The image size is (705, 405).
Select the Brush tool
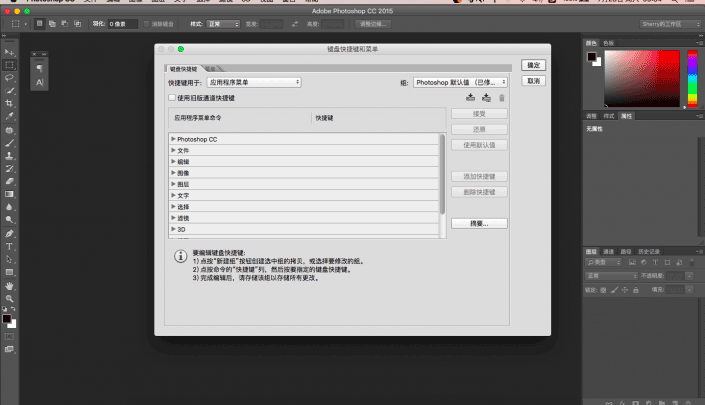9,143
